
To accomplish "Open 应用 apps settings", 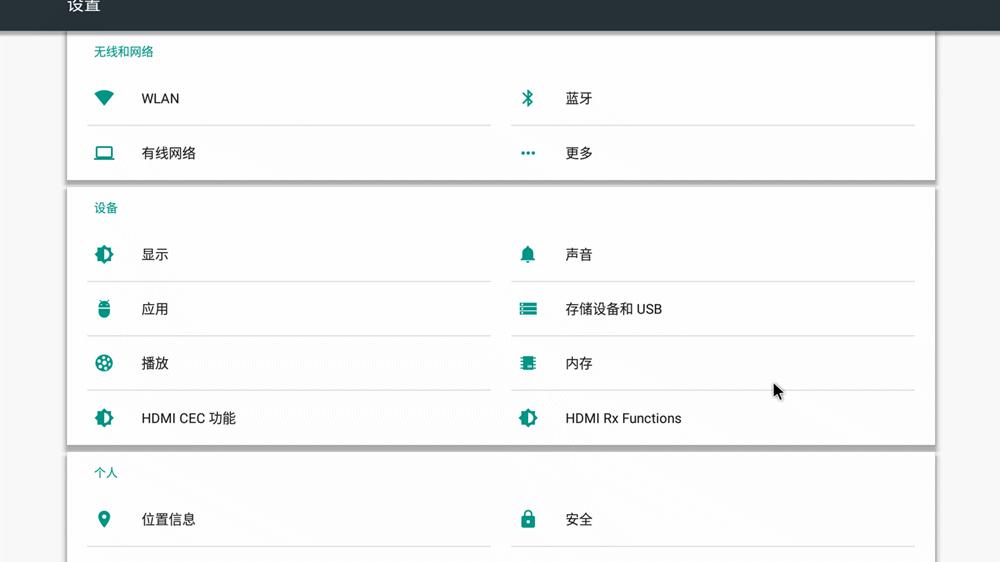I will tap(289, 309).
